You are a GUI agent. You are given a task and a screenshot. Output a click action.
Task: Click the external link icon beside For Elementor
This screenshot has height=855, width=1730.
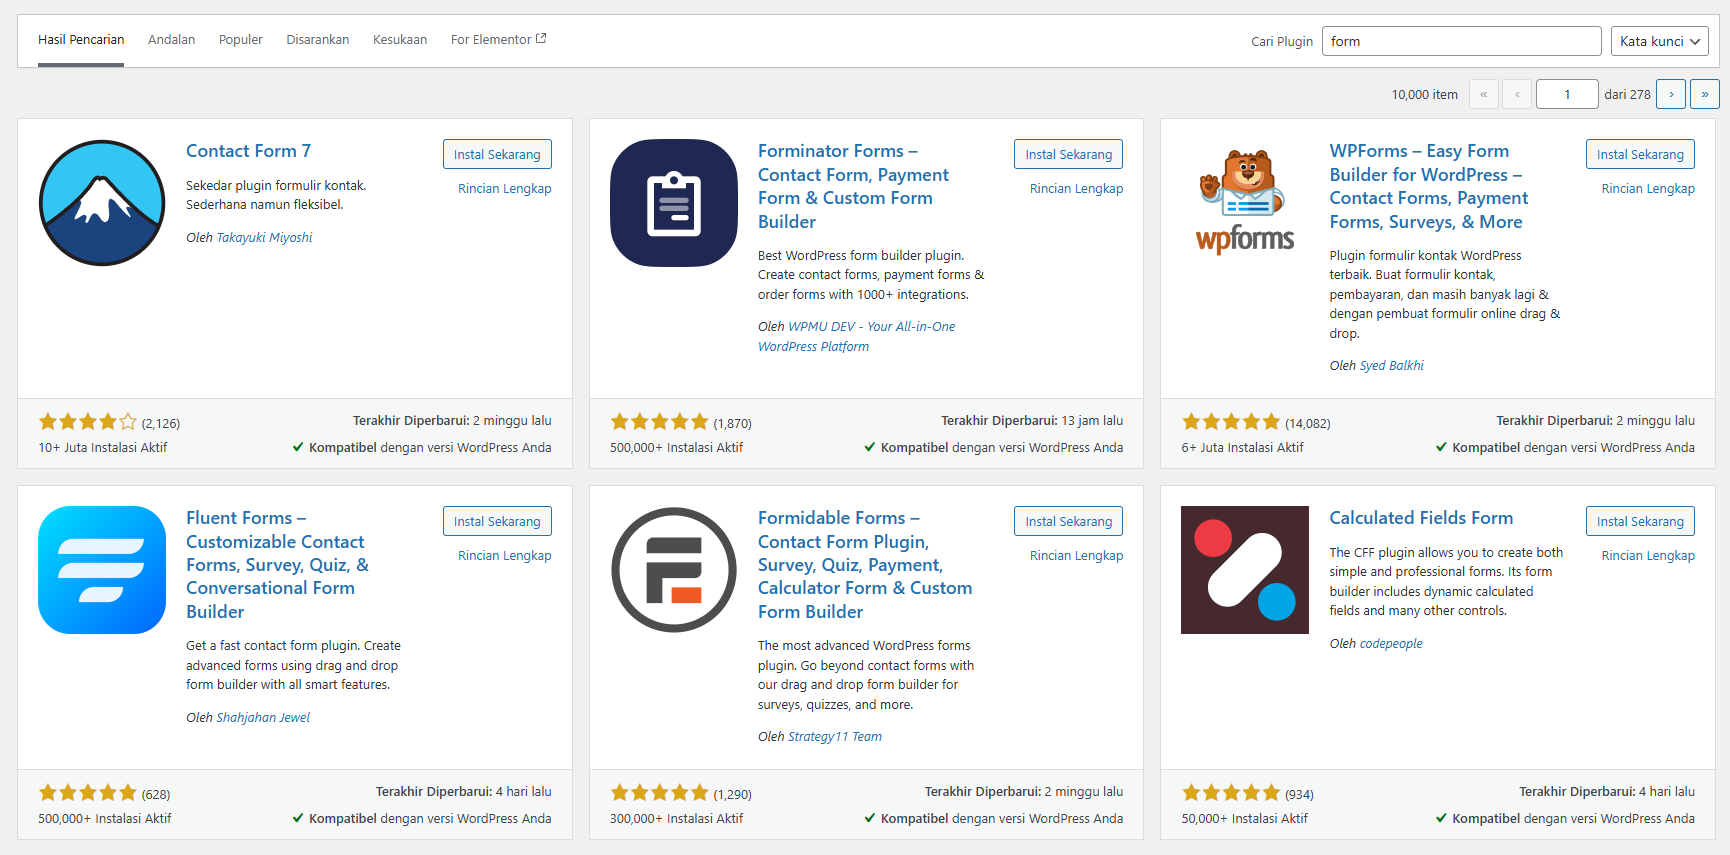pos(541,39)
